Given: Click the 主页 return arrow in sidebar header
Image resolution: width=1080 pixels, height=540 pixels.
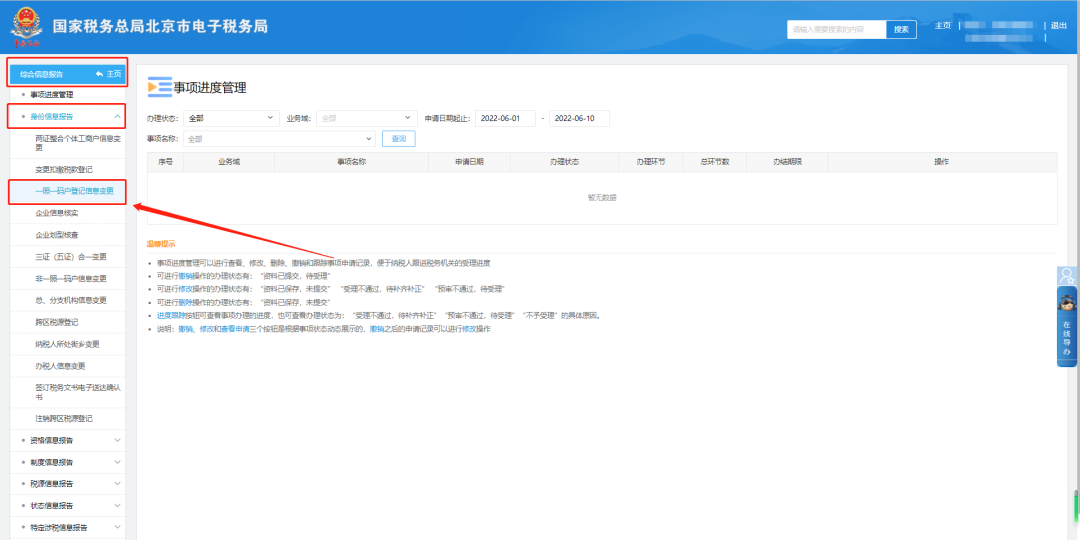Looking at the screenshot, I should [x=108, y=74].
